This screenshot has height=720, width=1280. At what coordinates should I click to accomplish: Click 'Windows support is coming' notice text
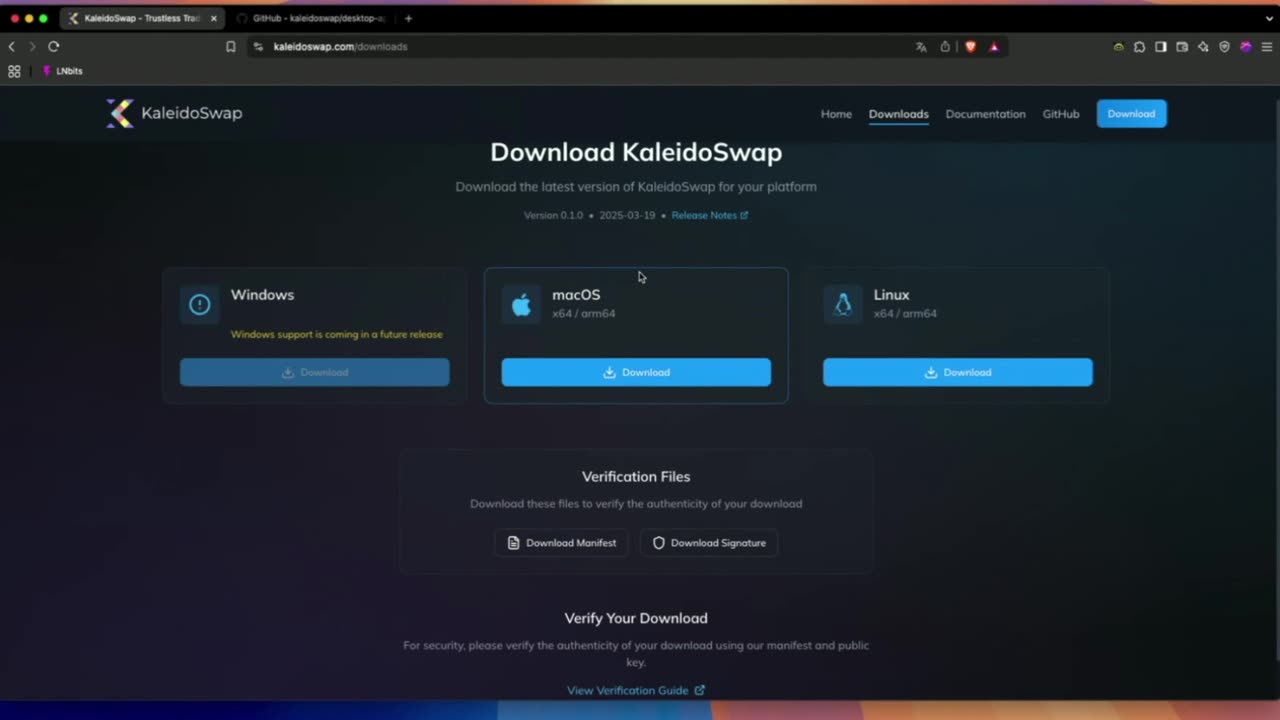336,334
